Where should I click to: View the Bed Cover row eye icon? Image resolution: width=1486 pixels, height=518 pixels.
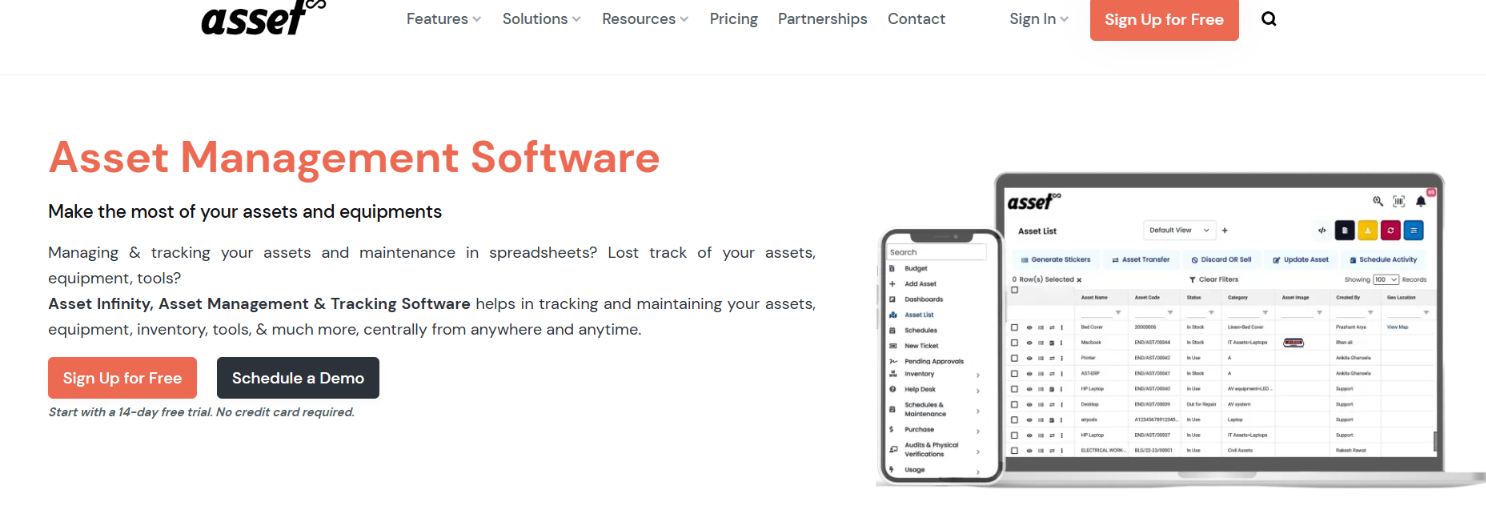click(1029, 327)
